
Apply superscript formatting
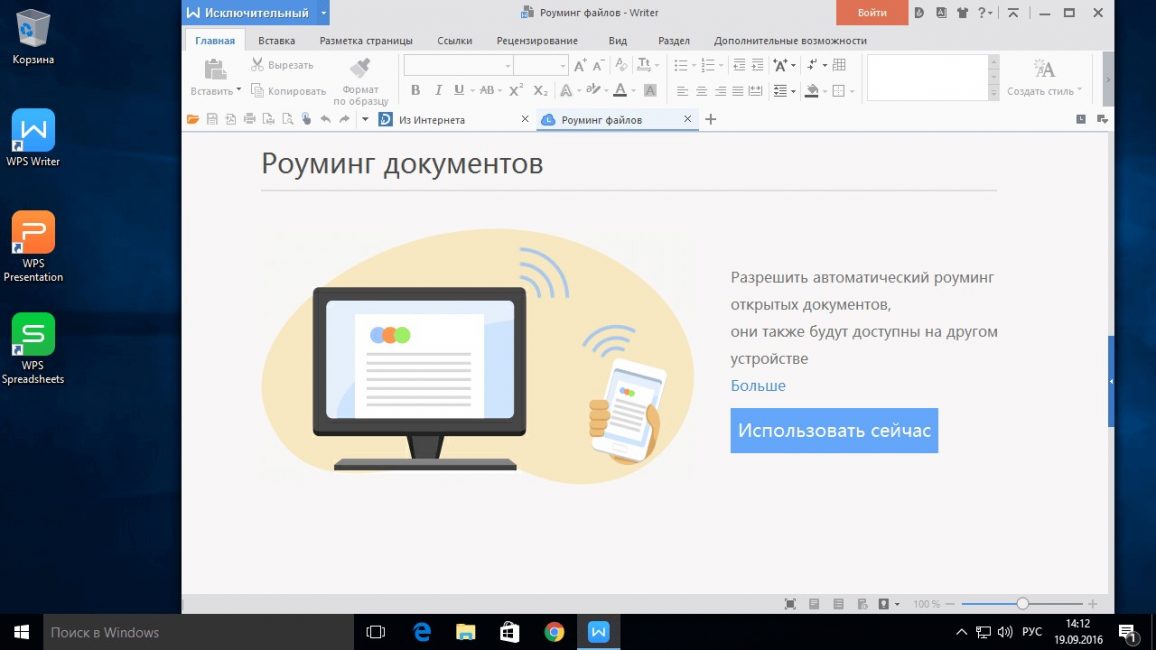(516, 90)
